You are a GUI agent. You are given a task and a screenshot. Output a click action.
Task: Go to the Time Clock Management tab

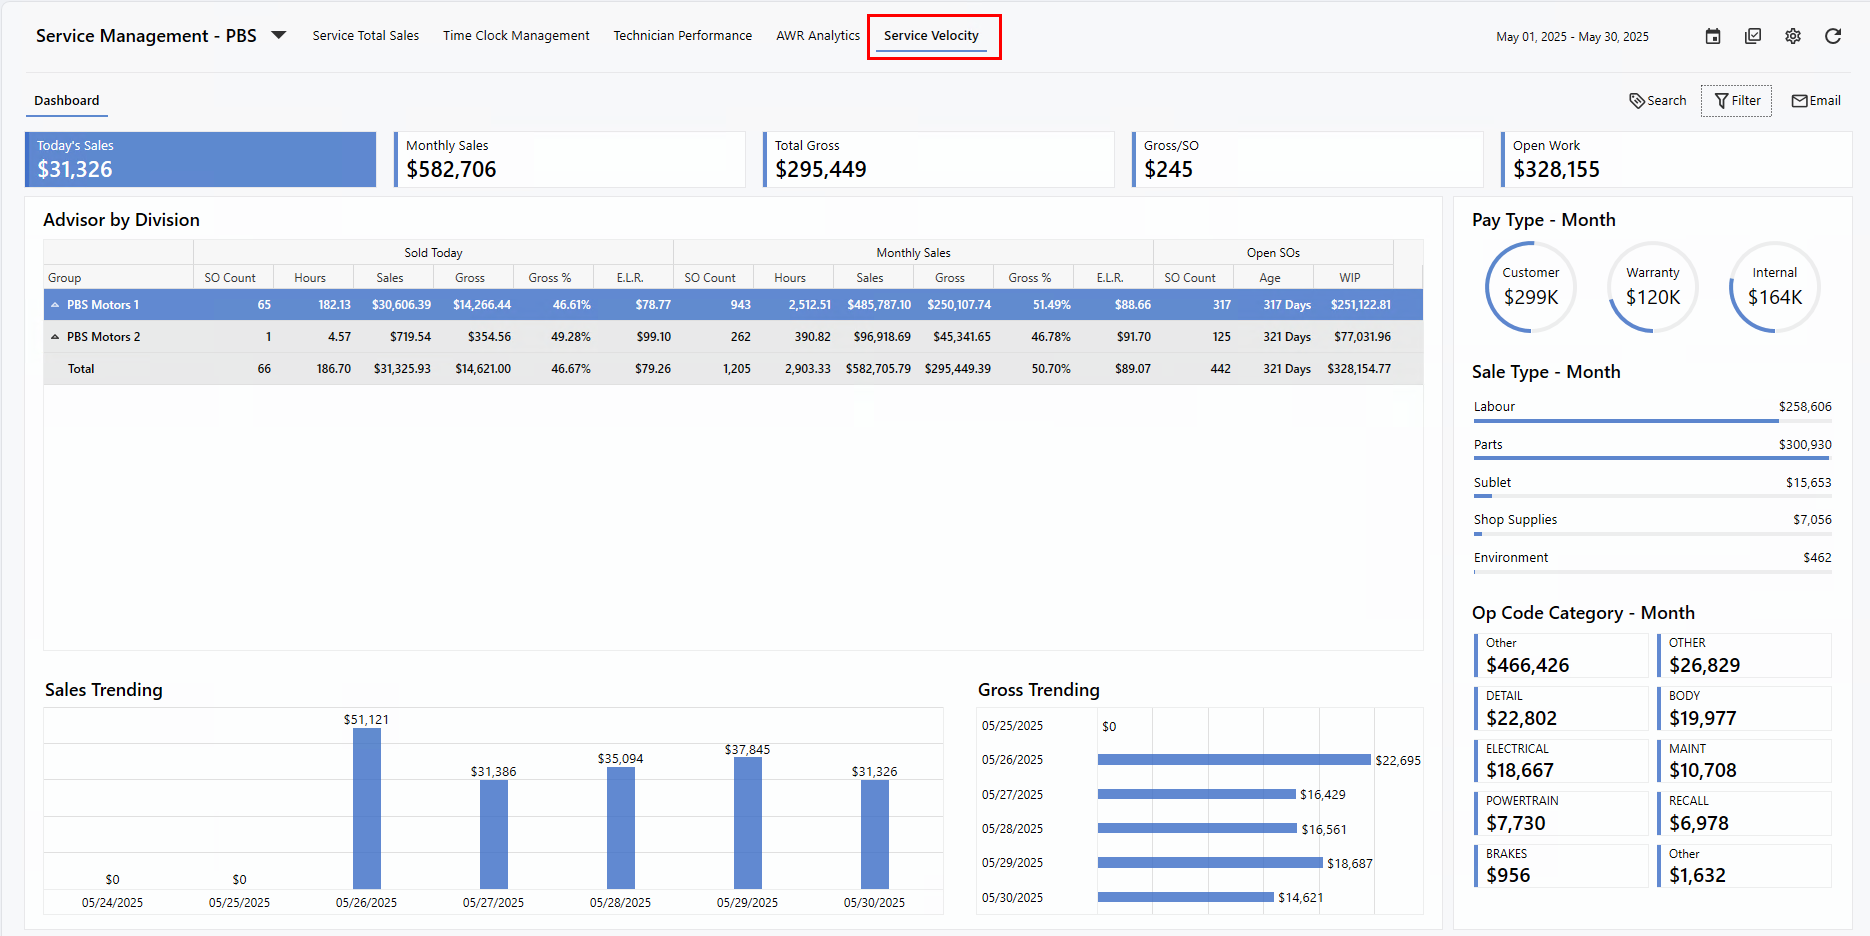[x=516, y=36]
